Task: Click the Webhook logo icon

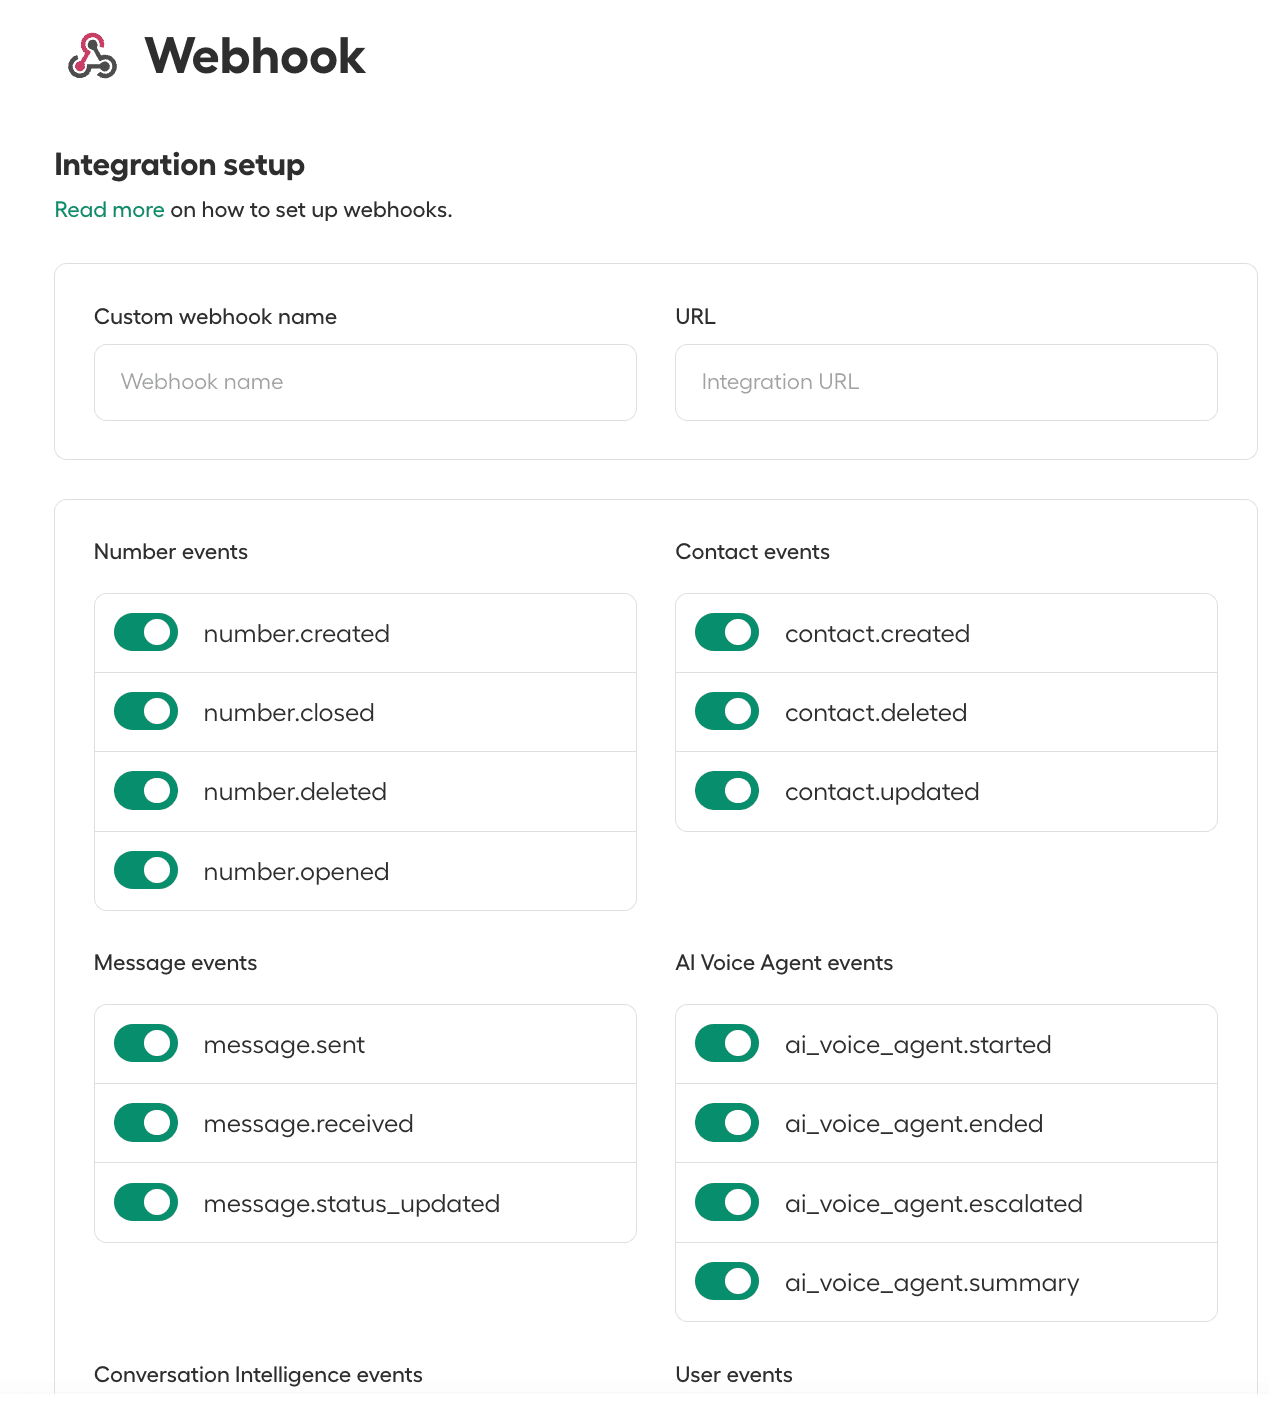Action: [x=91, y=57]
